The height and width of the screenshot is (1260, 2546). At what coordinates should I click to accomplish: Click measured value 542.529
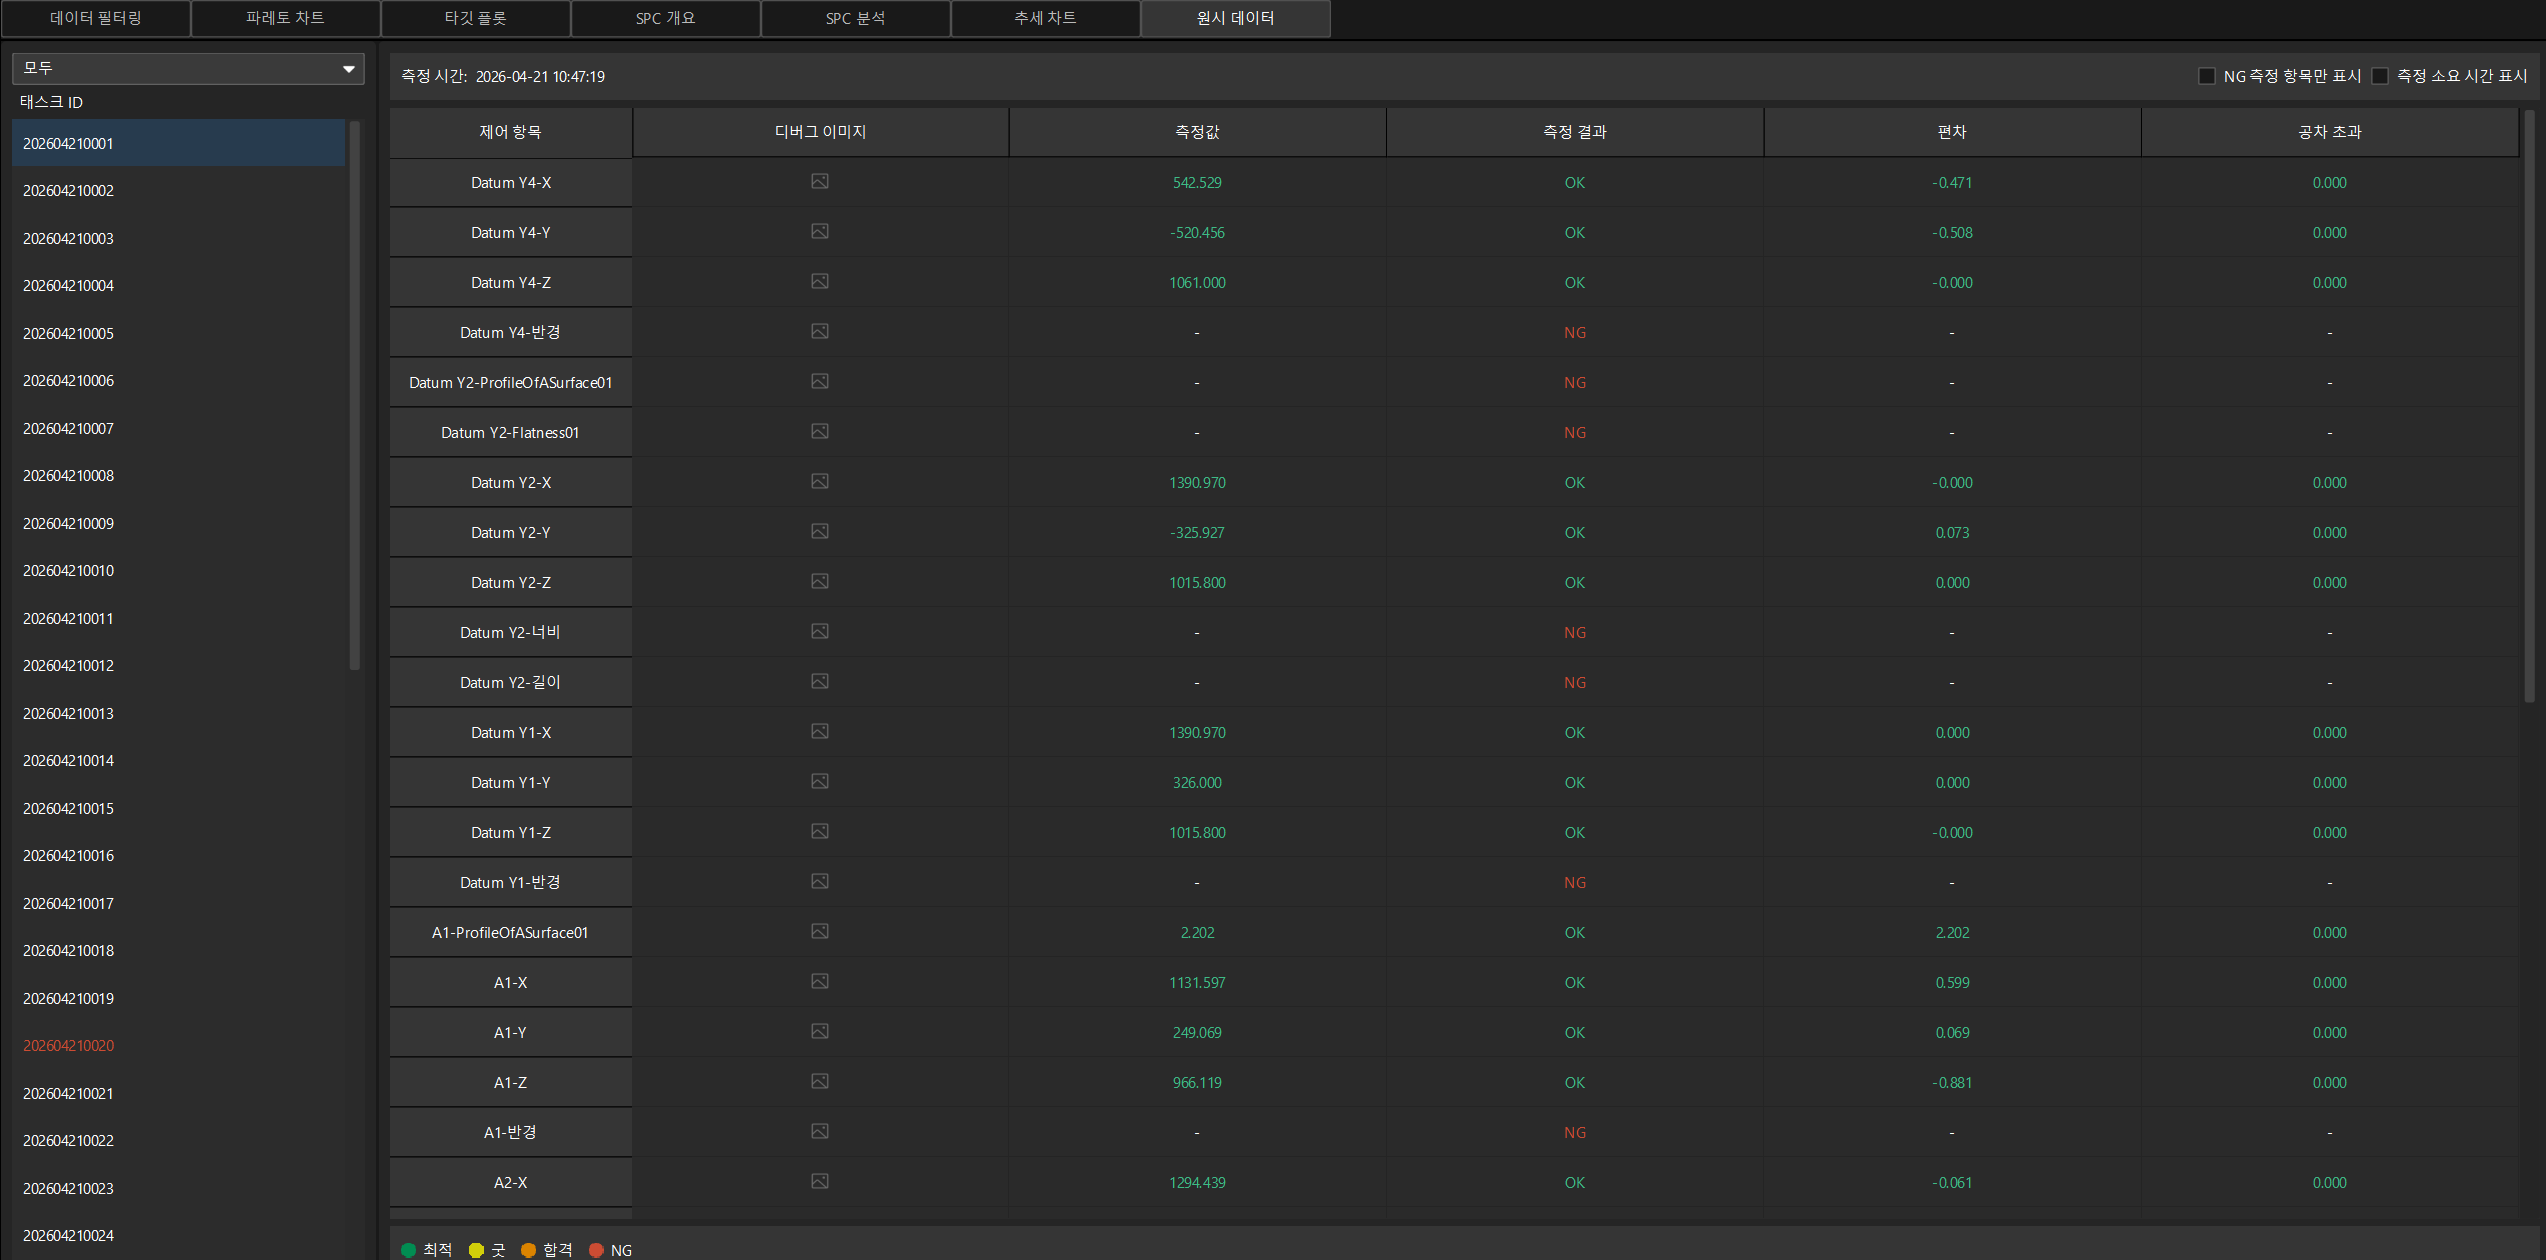tap(1197, 182)
